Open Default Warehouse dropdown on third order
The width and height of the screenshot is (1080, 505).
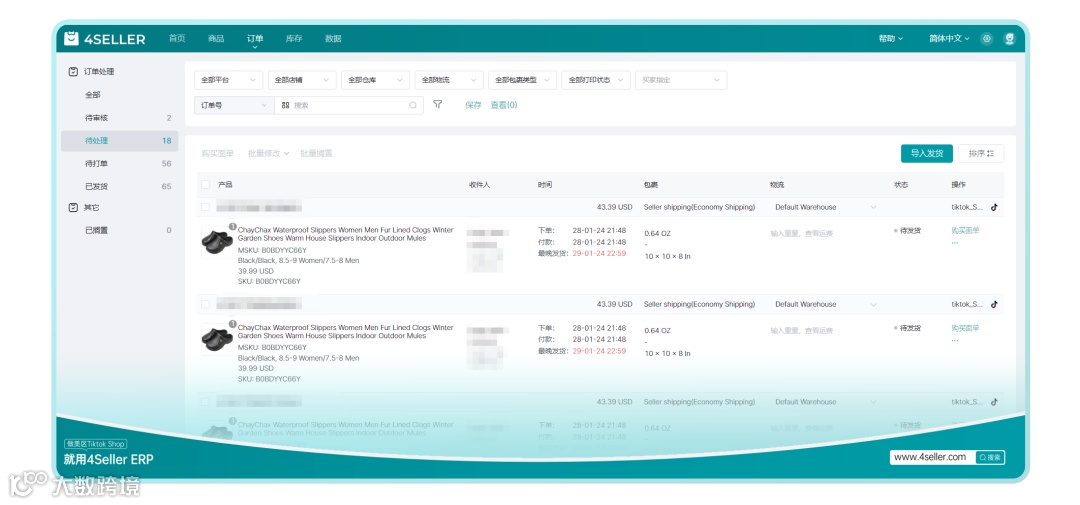[825, 402]
